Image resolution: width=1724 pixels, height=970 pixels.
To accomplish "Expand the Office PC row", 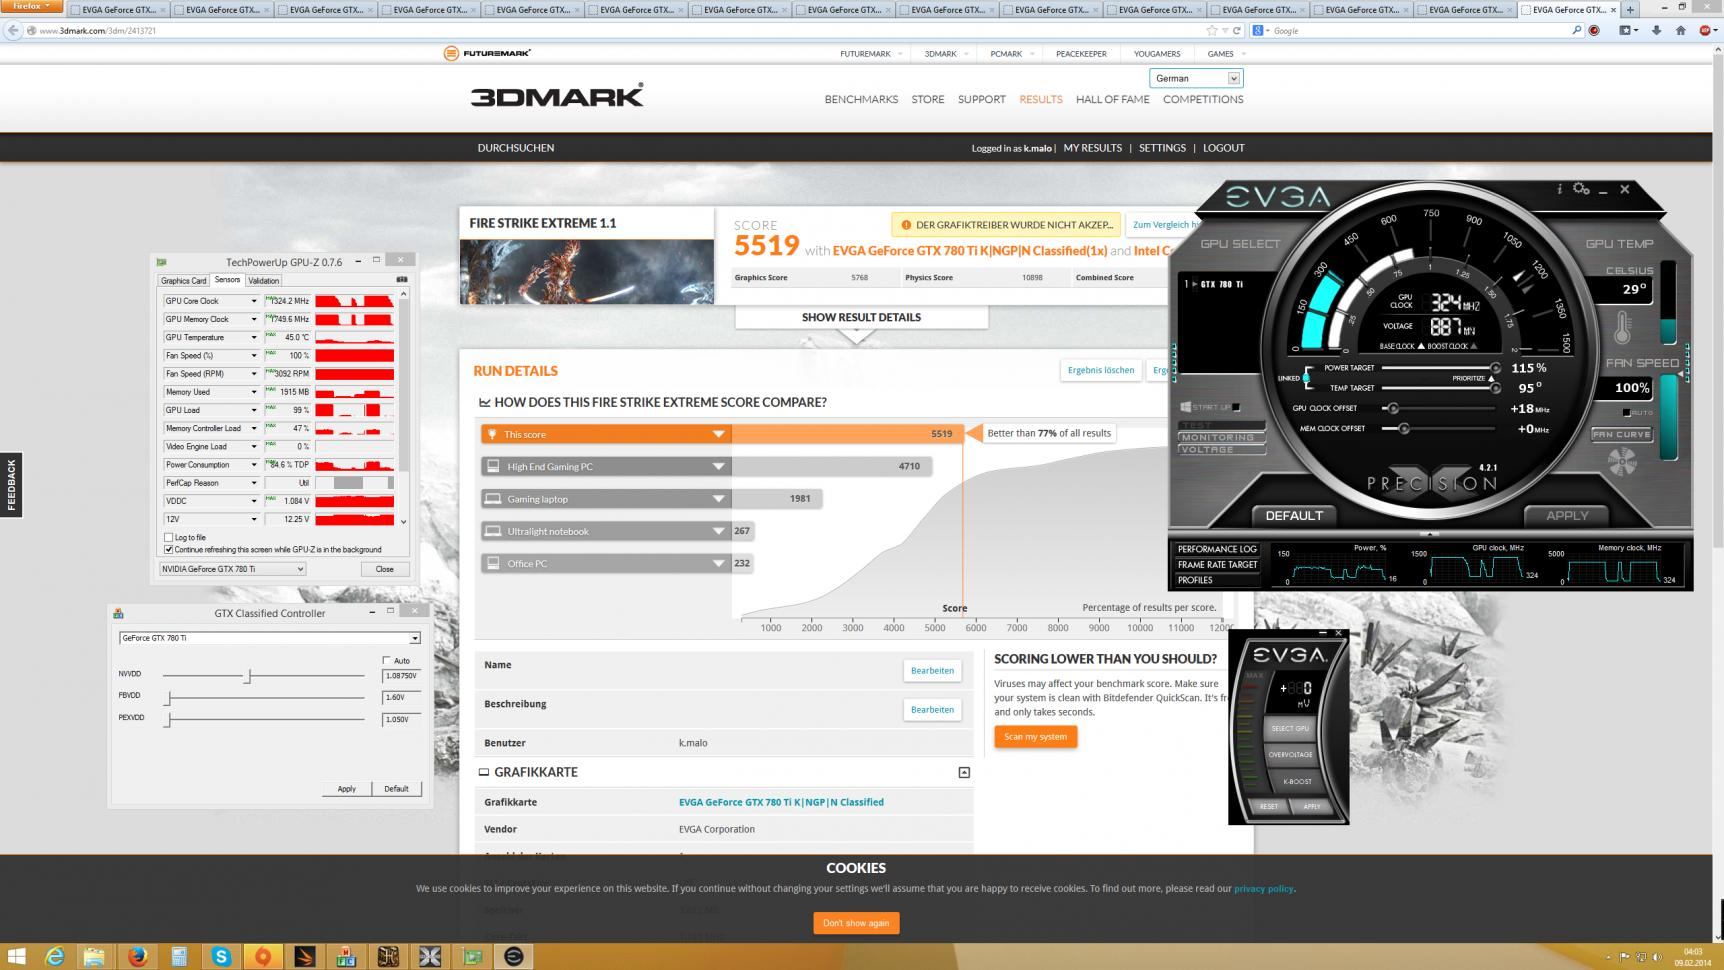I will [x=718, y=563].
